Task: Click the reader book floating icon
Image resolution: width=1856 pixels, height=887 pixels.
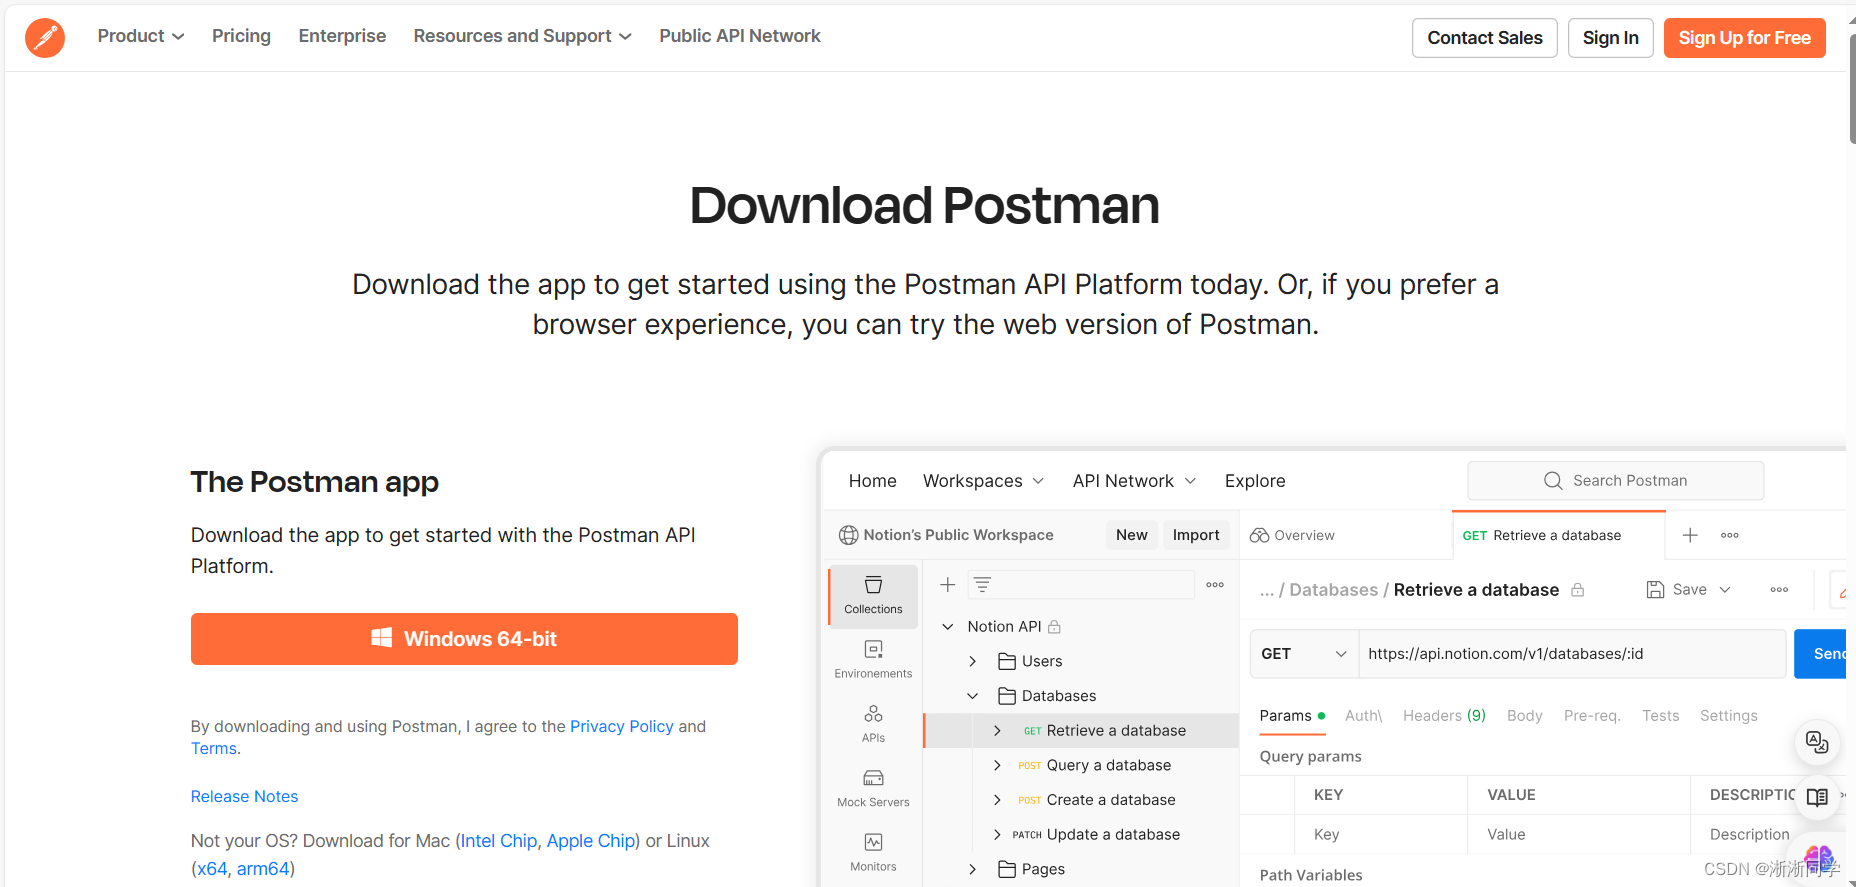Action: coord(1817,797)
